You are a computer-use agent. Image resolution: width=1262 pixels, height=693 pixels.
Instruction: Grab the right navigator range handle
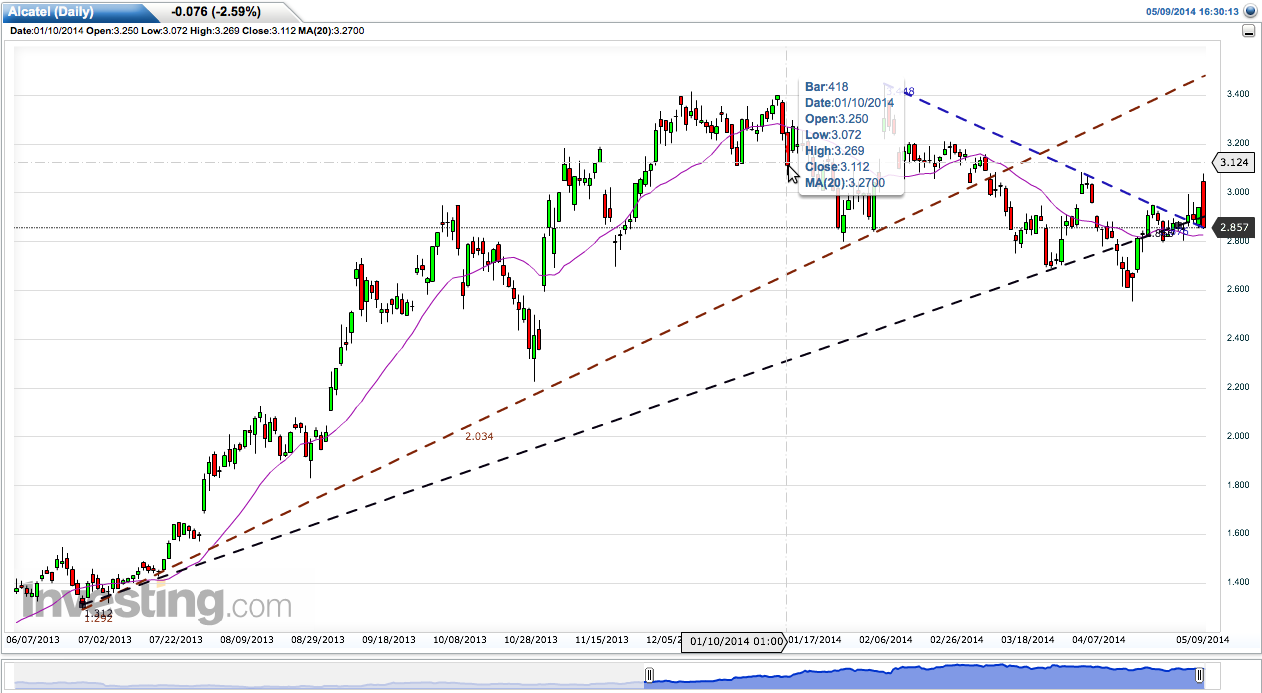[1200, 676]
